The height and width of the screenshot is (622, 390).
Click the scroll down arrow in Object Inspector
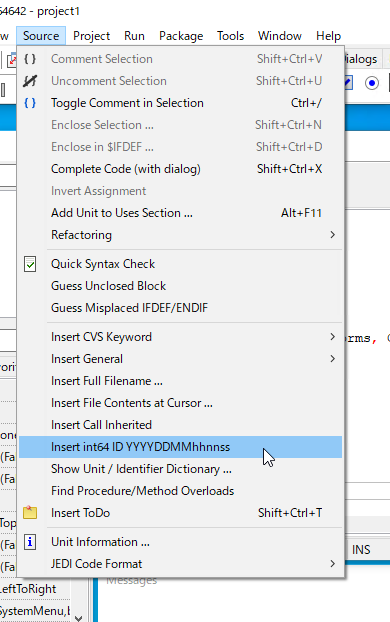click(79, 618)
